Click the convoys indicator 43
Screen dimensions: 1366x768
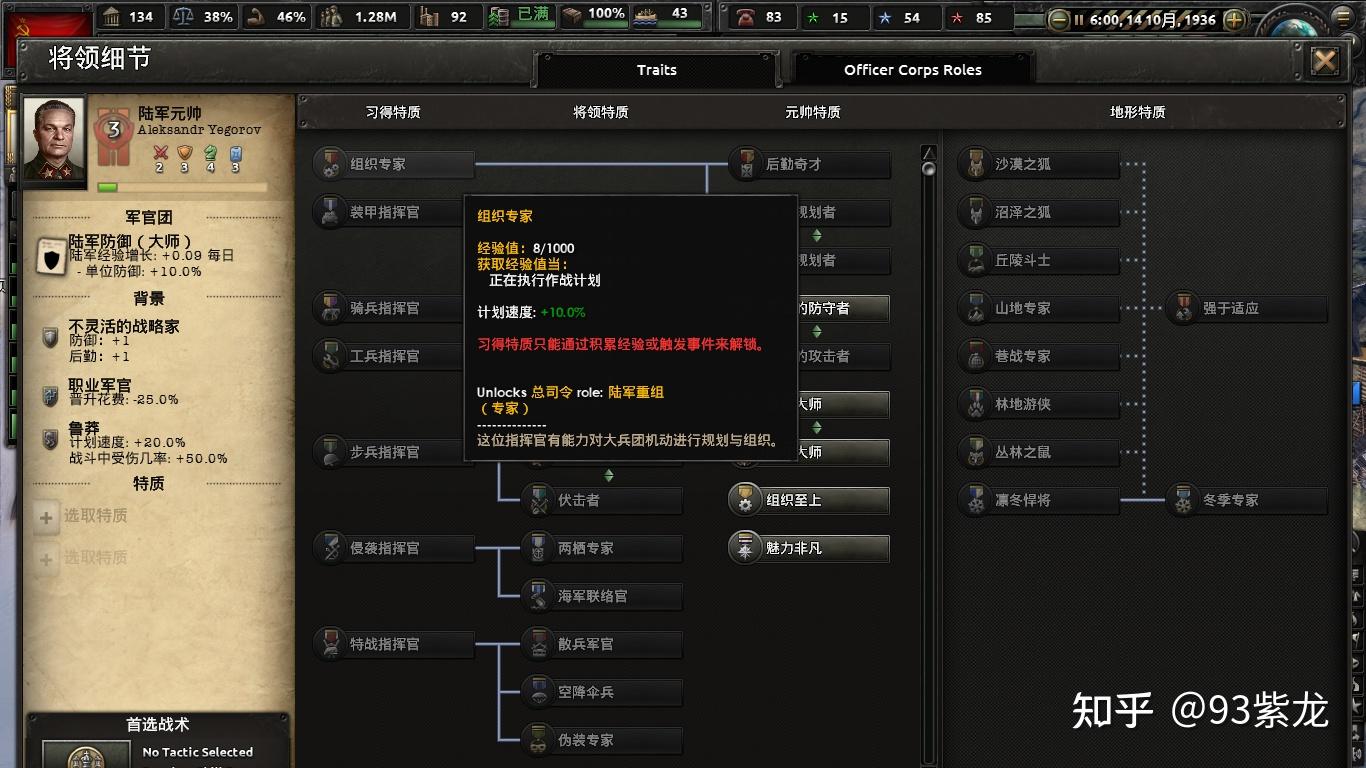point(667,15)
